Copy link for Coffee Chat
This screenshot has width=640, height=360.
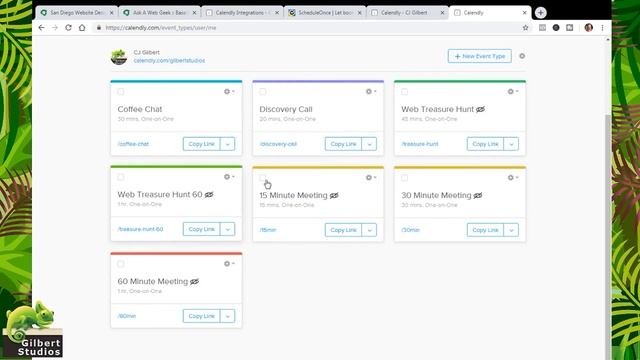coord(202,144)
